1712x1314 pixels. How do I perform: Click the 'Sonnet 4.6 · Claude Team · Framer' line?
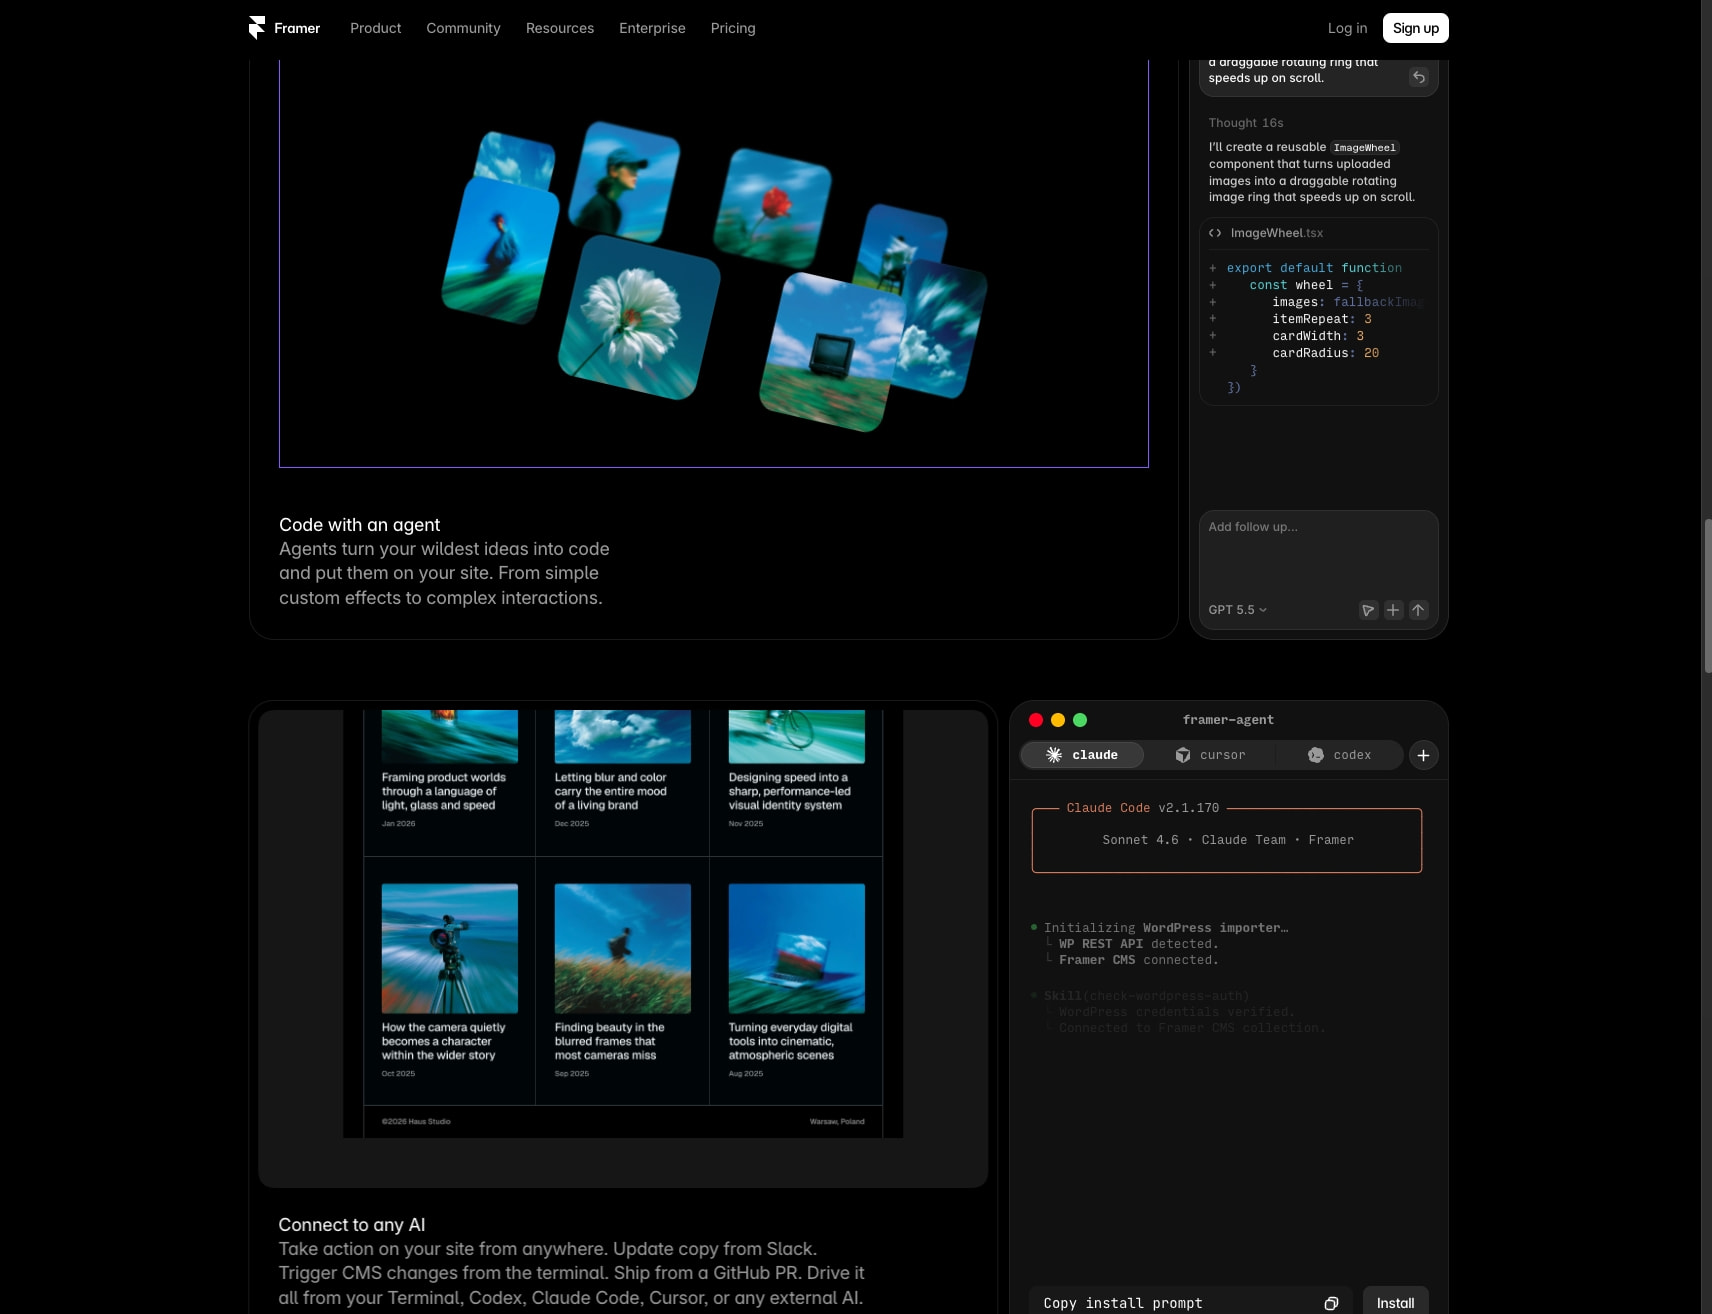tap(1228, 840)
